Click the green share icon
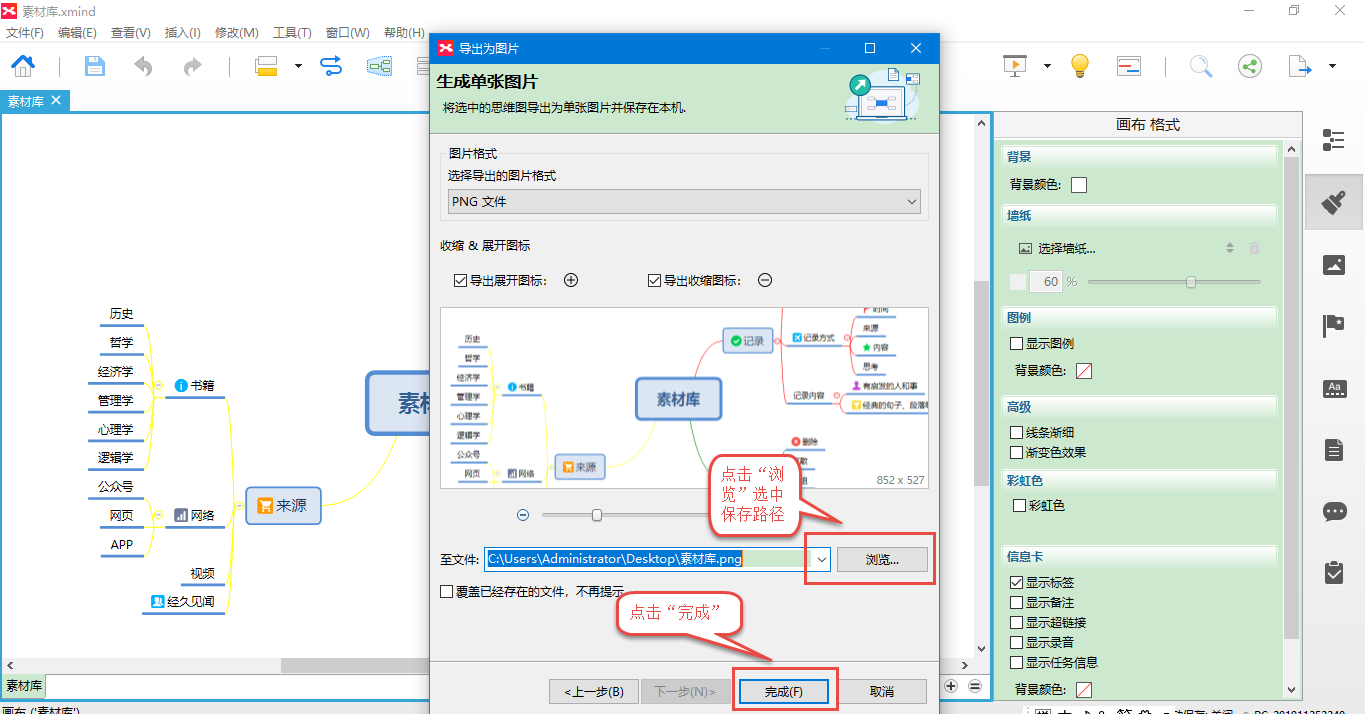The height and width of the screenshot is (714, 1365). (x=1249, y=66)
